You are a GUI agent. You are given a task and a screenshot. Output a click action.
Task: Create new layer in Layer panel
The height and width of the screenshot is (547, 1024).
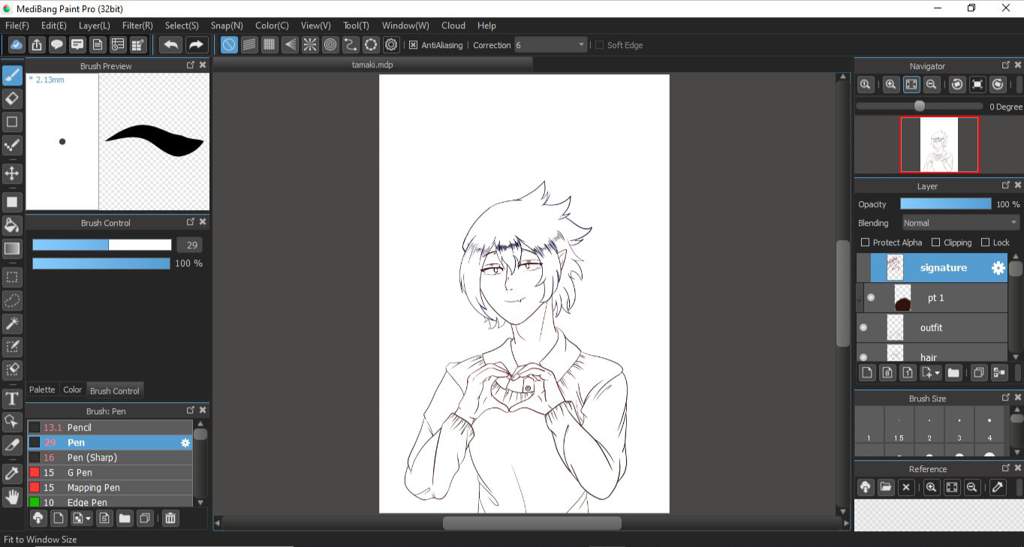[x=867, y=373]
